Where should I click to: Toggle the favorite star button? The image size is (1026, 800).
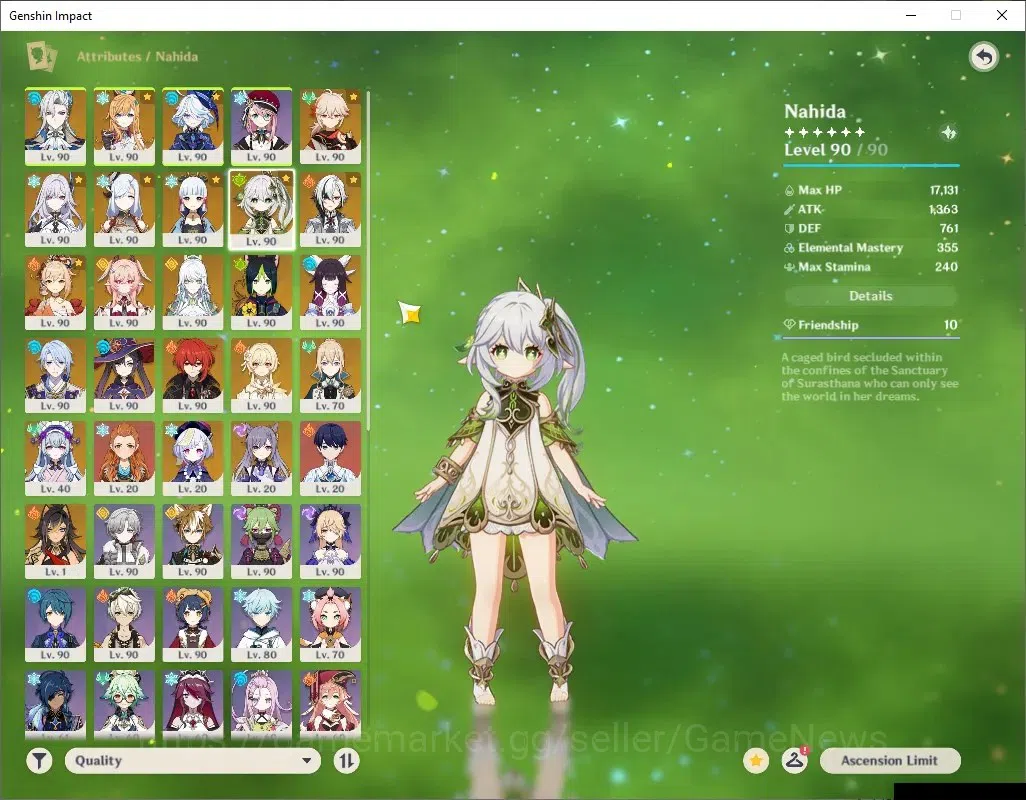[x=756, y=761]
